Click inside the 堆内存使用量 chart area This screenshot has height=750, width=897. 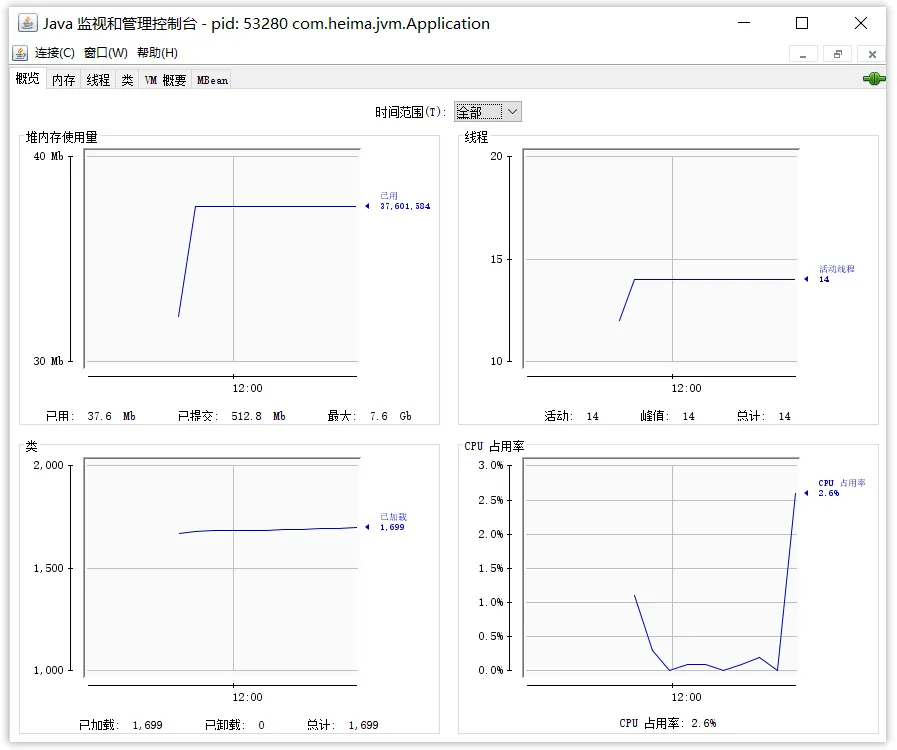(222, 258)
